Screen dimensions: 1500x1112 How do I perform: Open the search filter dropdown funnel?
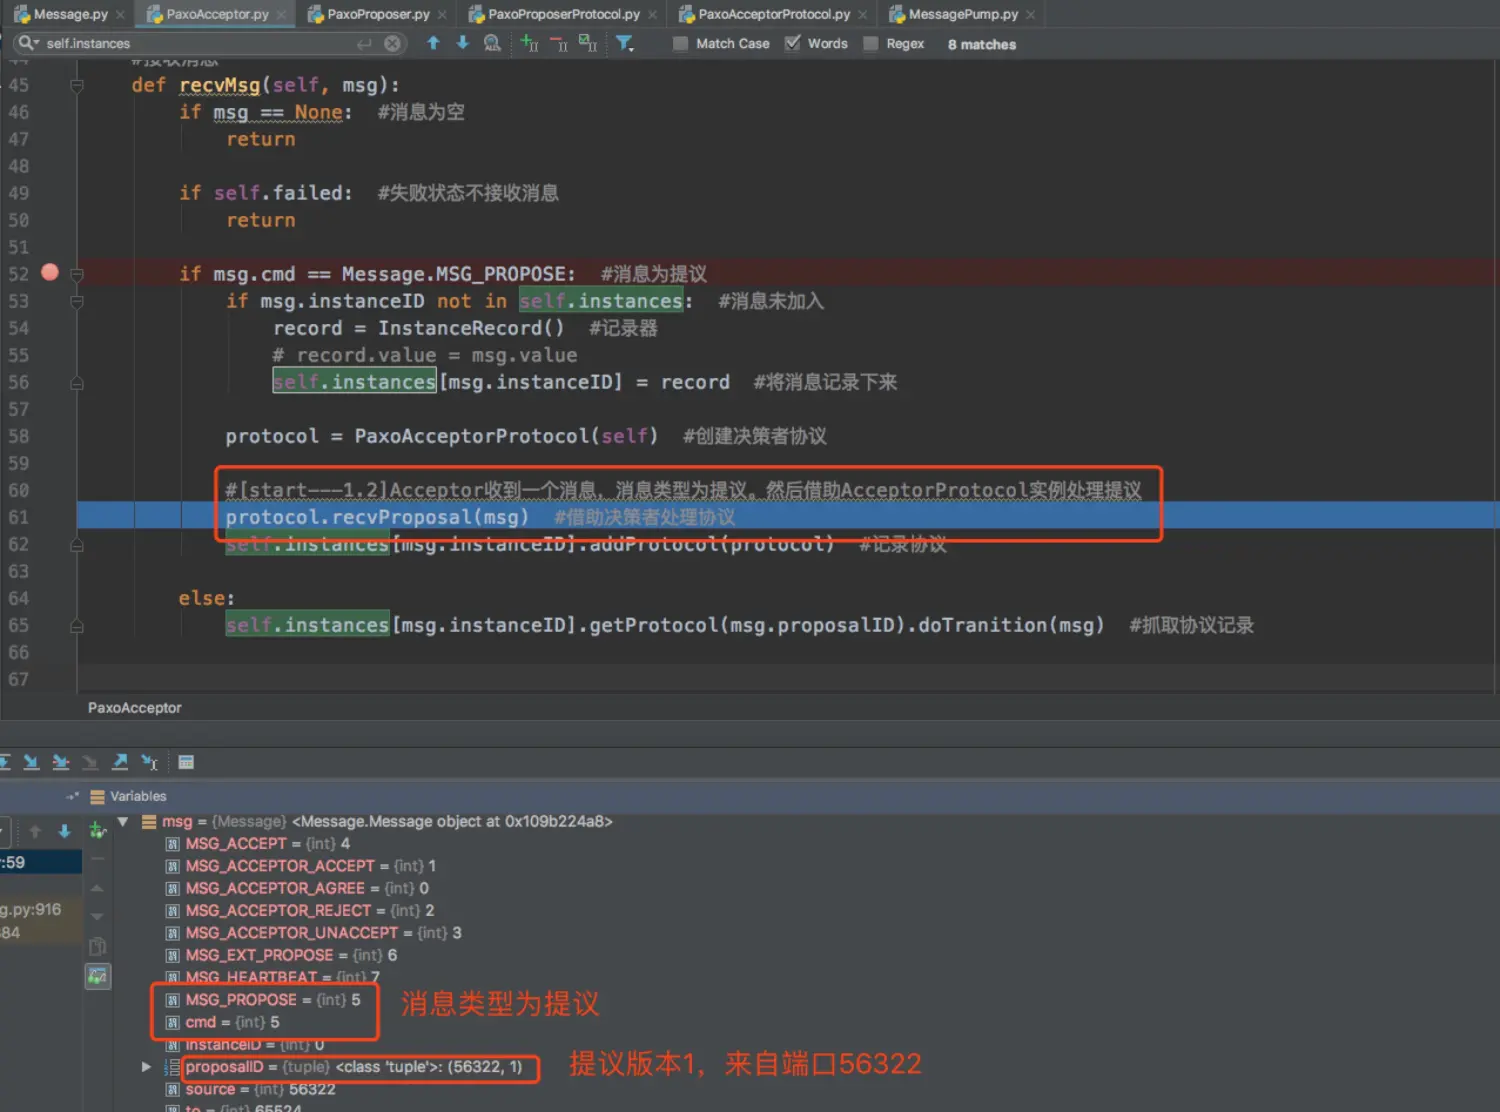(624, 43)
